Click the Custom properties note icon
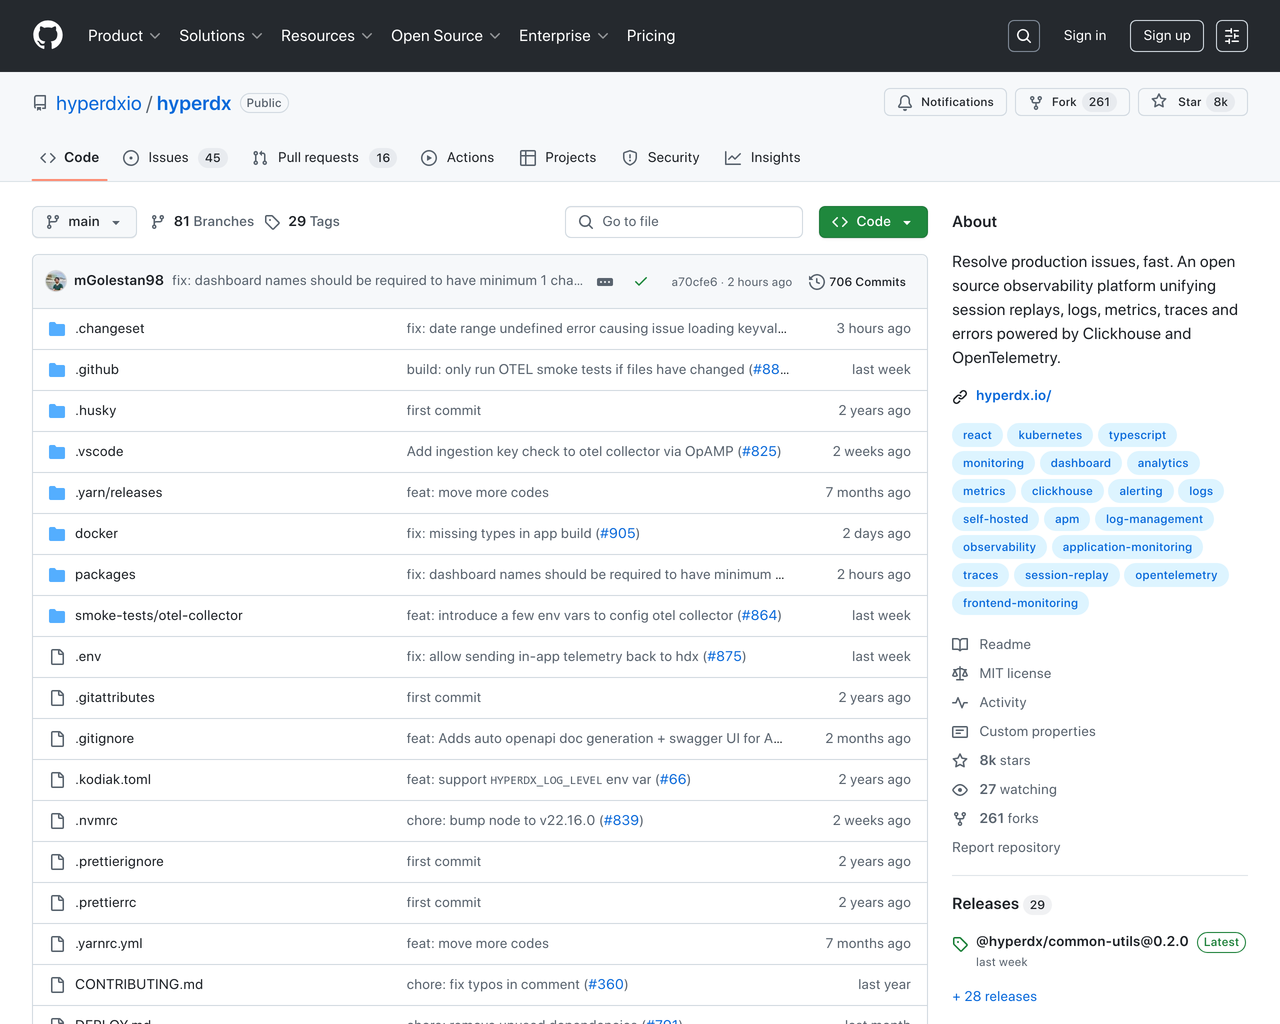The width and height of the screenshot is (1280, 1024). pyautogui.click(x=960, y=732)
